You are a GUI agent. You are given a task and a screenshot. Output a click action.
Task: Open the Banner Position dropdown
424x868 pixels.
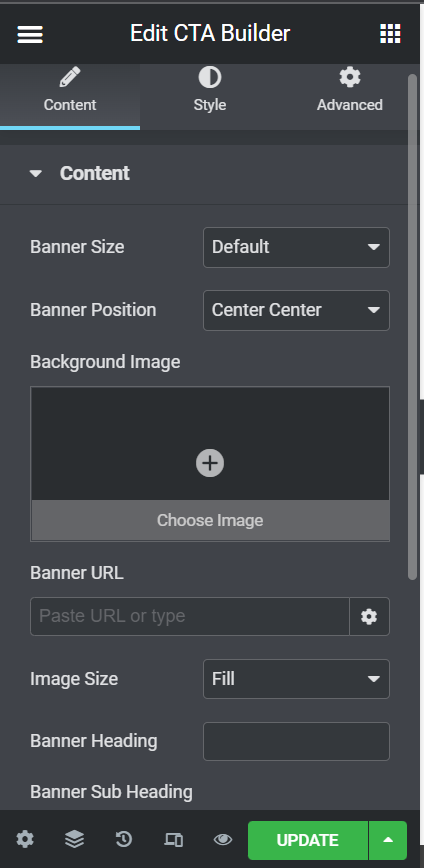pyautogui.click(x=296, y=310)
